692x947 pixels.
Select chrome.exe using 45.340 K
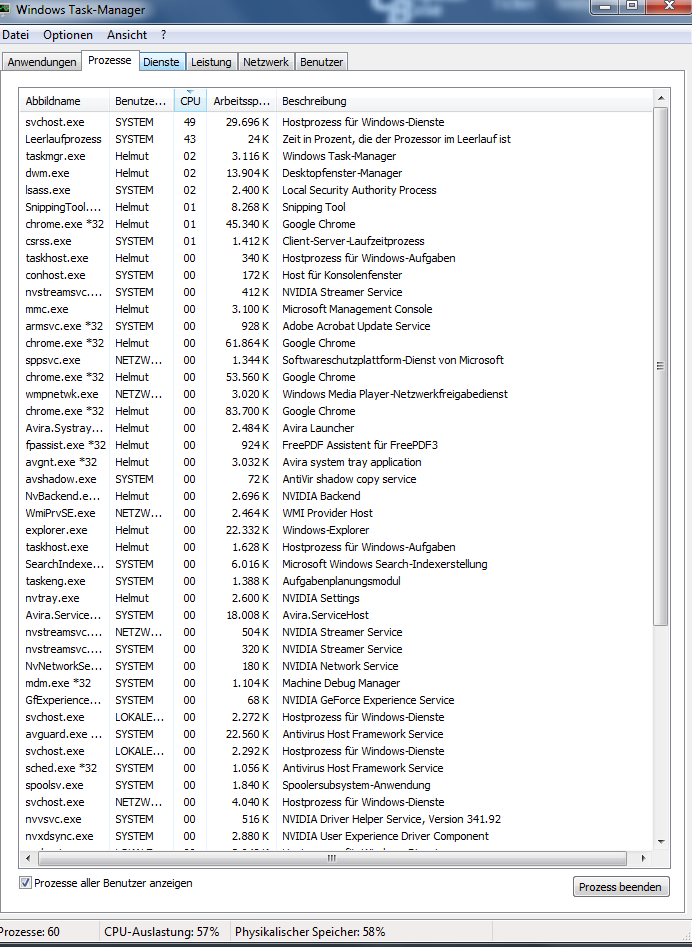[336, 224]
